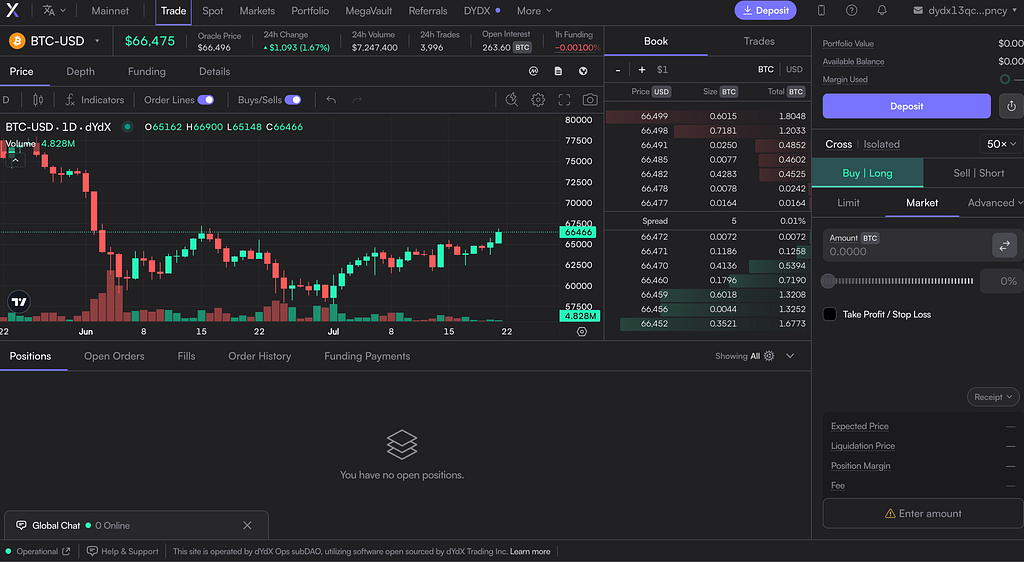Image resolution: width=1024 pixels, height=562 pixels.
Task: Click the withdraw arrow icon button
Action: pyautogui.click(x=1011, y=106)
